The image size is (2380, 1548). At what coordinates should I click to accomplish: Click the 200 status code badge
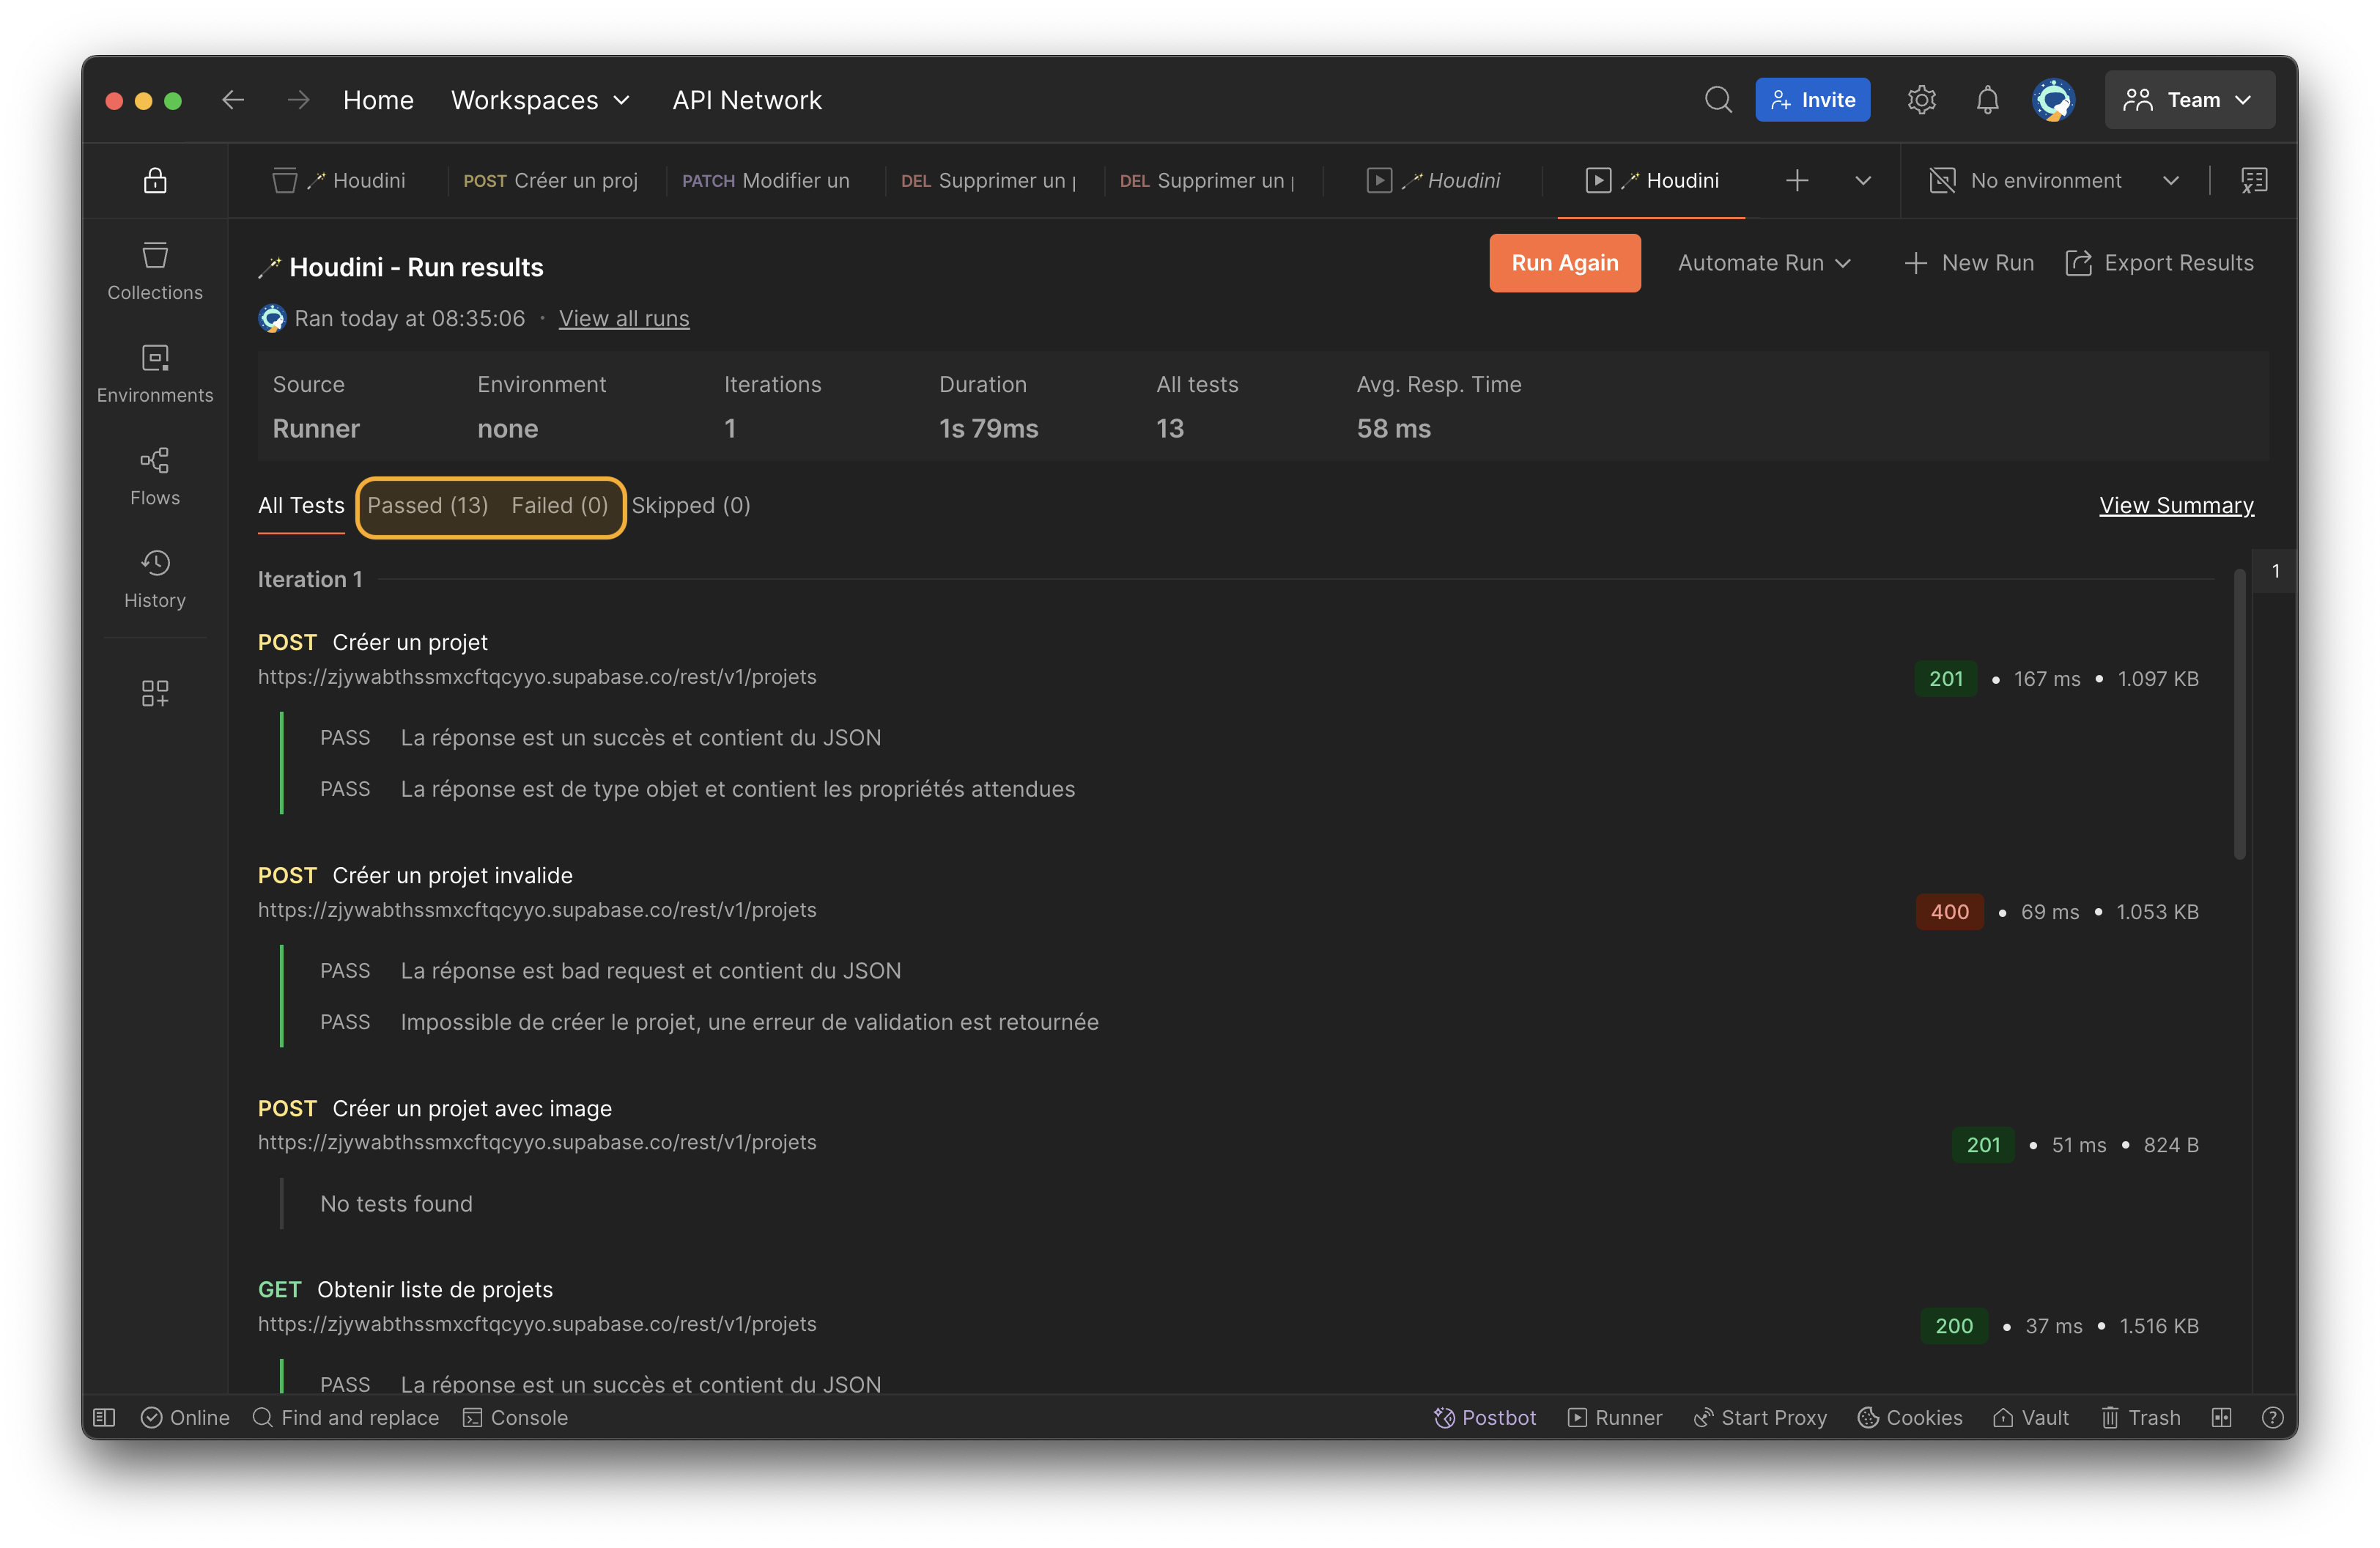click(1954, 1326)
